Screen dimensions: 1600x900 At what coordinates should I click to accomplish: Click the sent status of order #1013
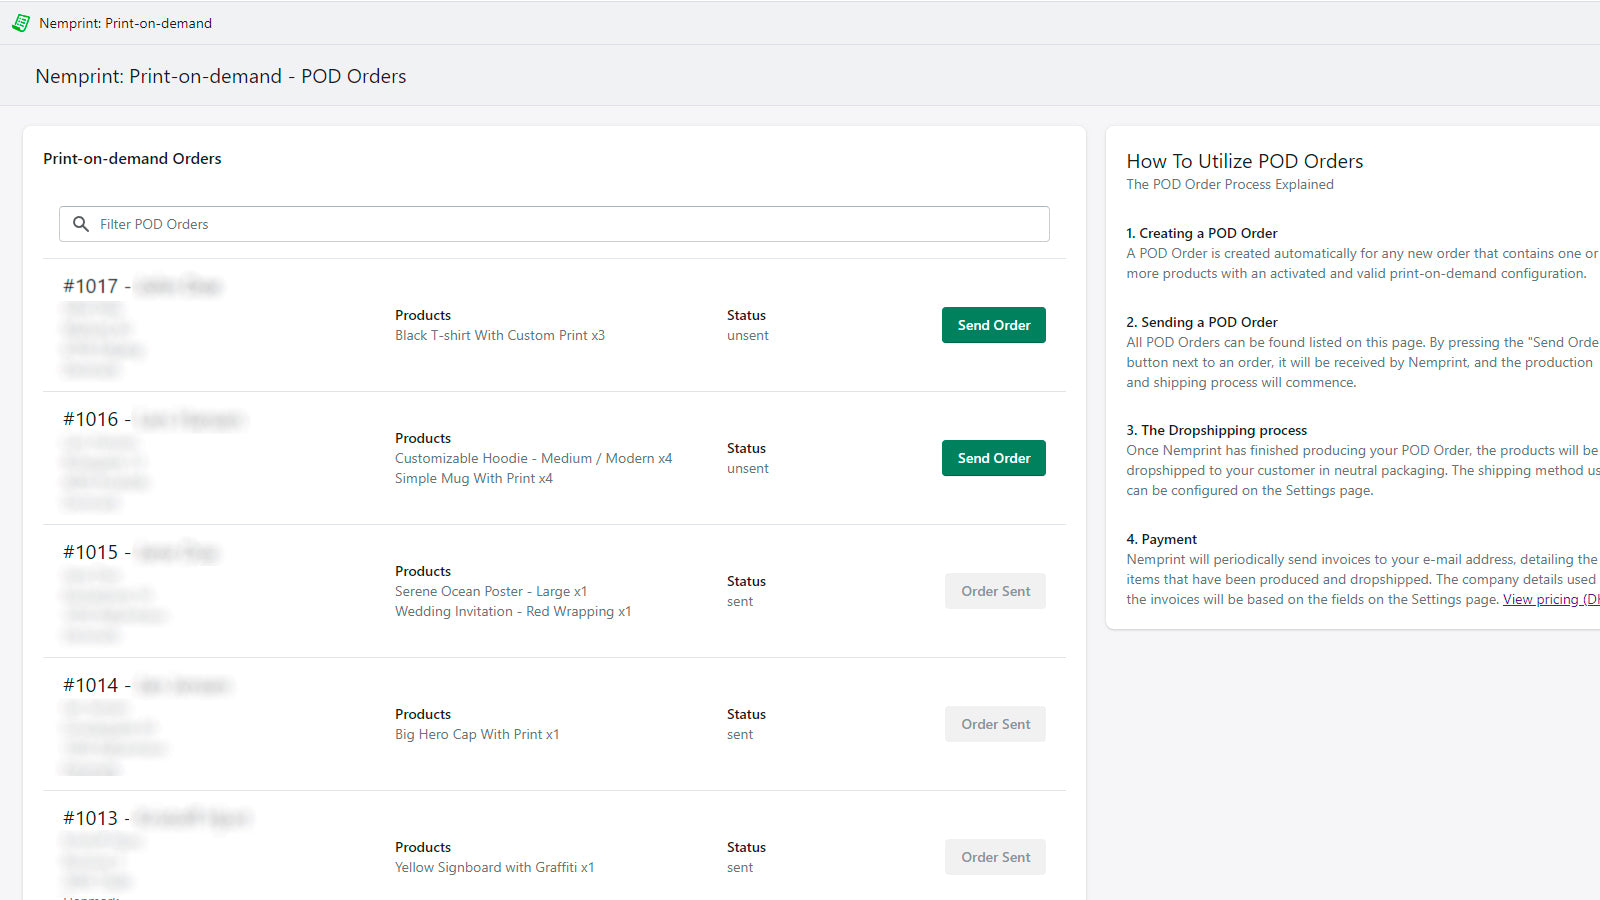click(740, 867)
